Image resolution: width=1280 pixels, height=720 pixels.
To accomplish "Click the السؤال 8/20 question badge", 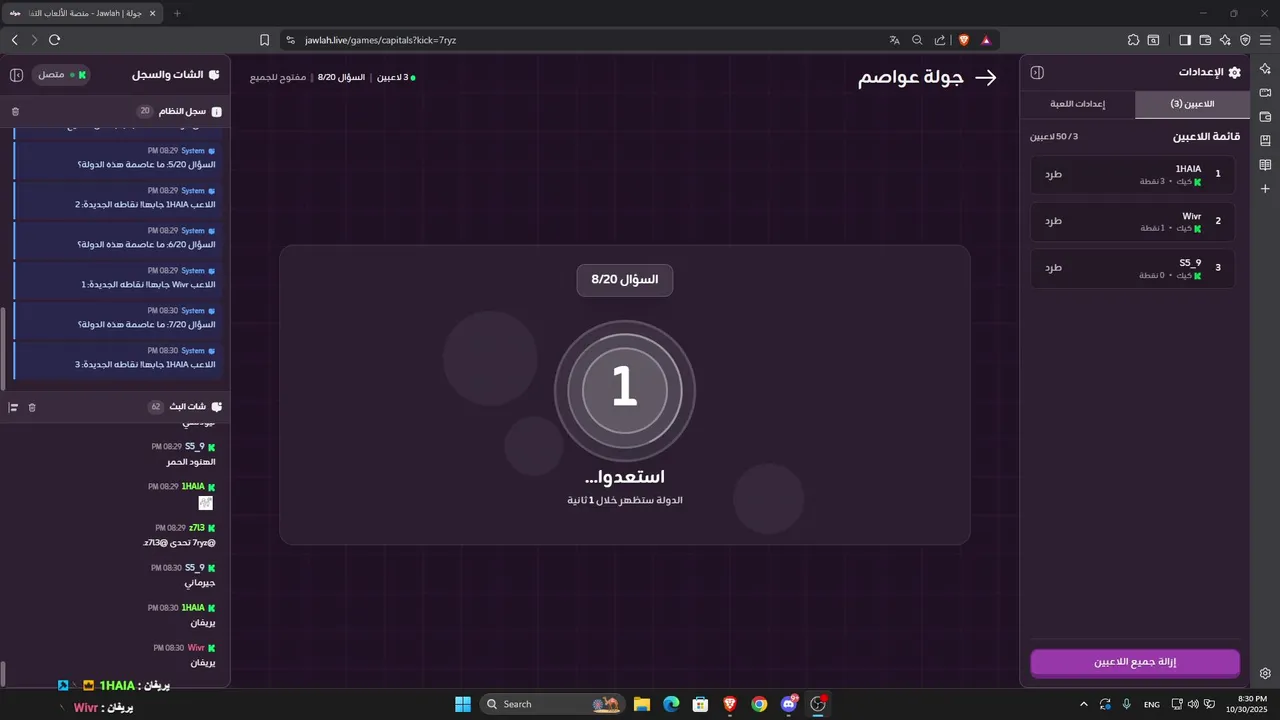I will pos(625,280).
